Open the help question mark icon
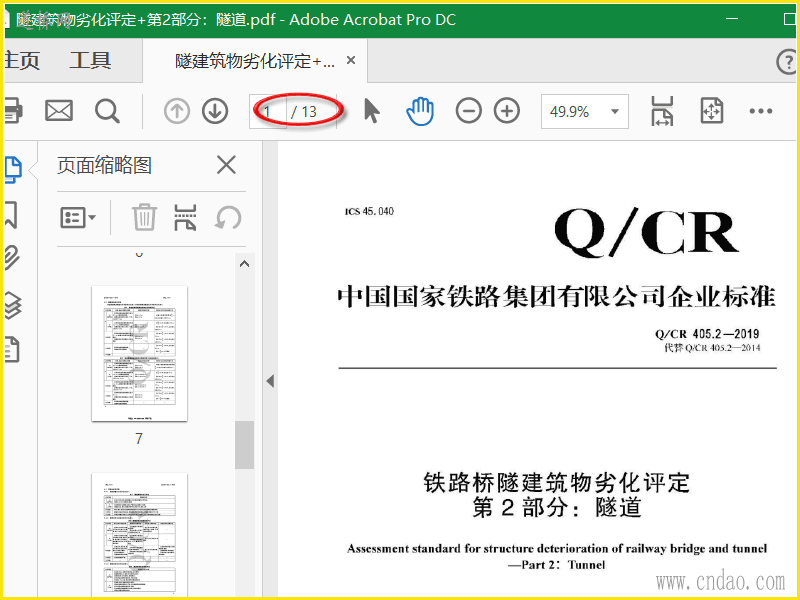Screen dimensions: 800x600 click(787, 62)
